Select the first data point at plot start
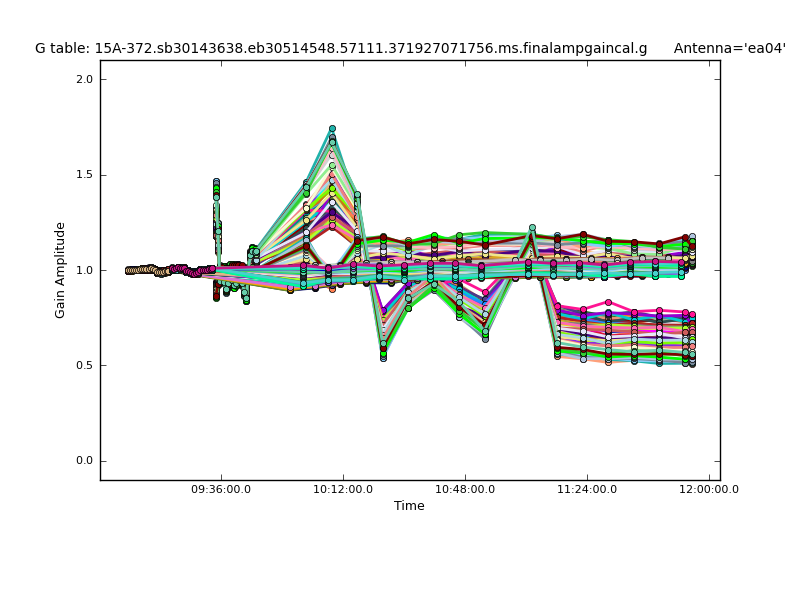Image resolution: width=800 pixels, height=600 pixels. pyautogui.click(x=128, y=270)
